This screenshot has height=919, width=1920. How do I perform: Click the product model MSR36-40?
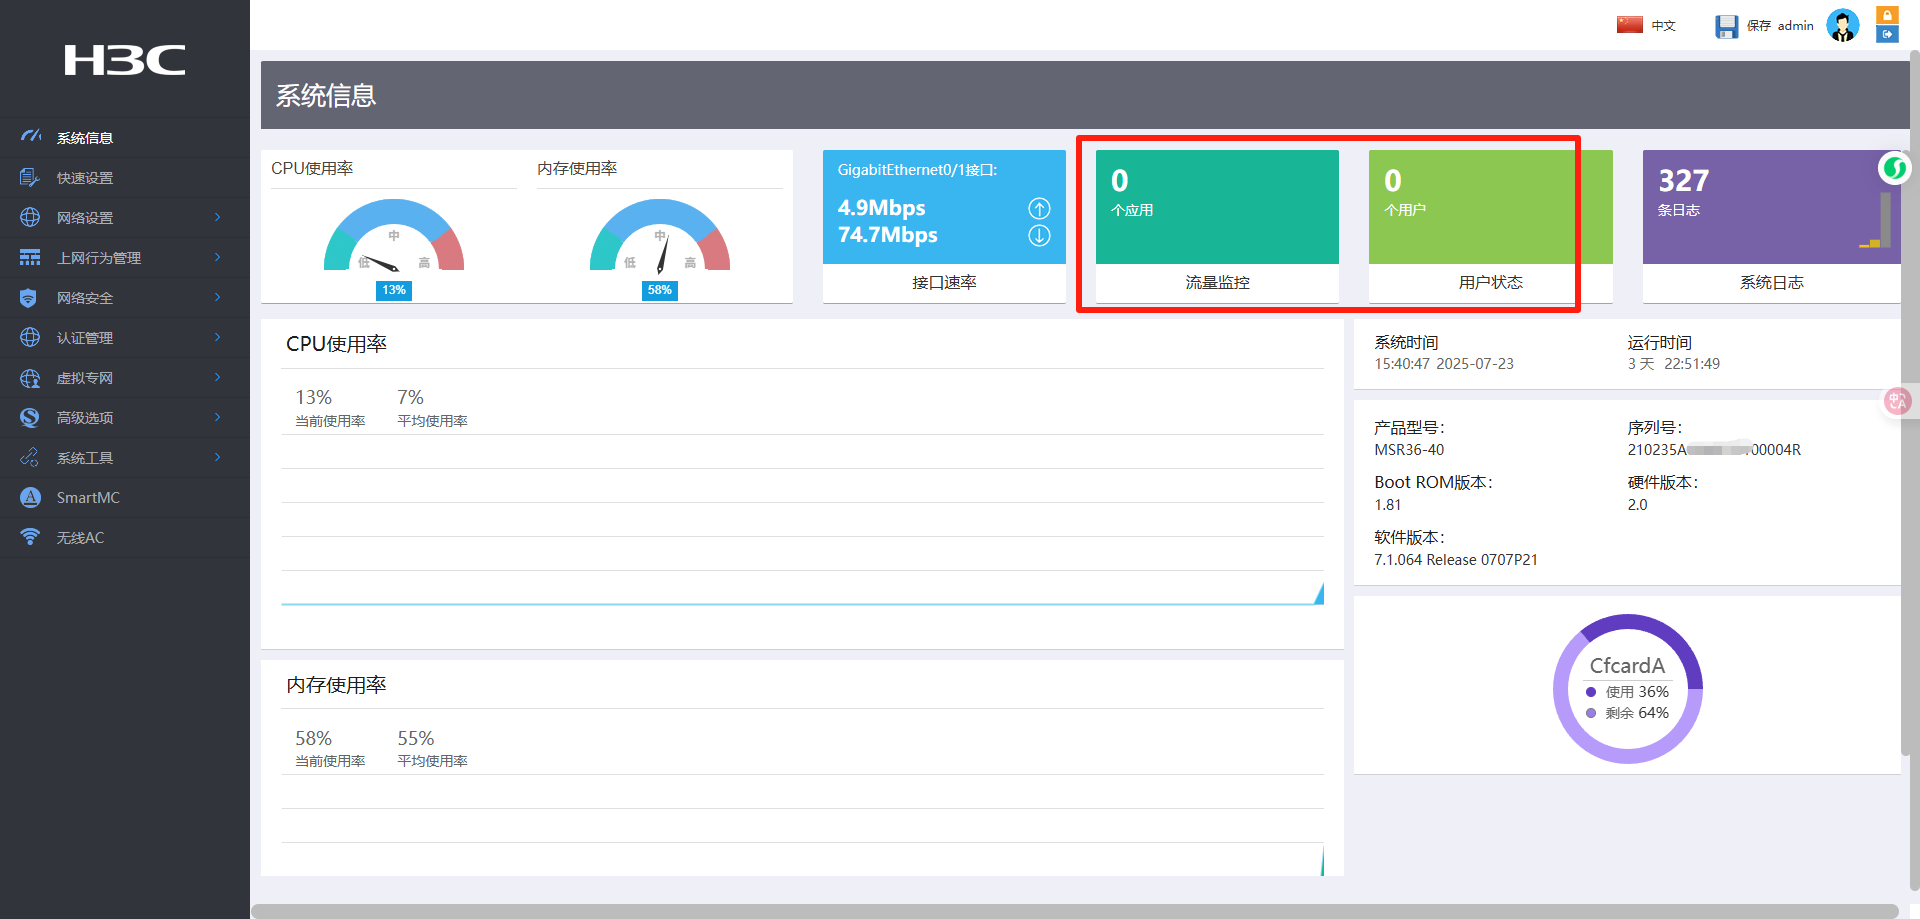[1409, 450]
